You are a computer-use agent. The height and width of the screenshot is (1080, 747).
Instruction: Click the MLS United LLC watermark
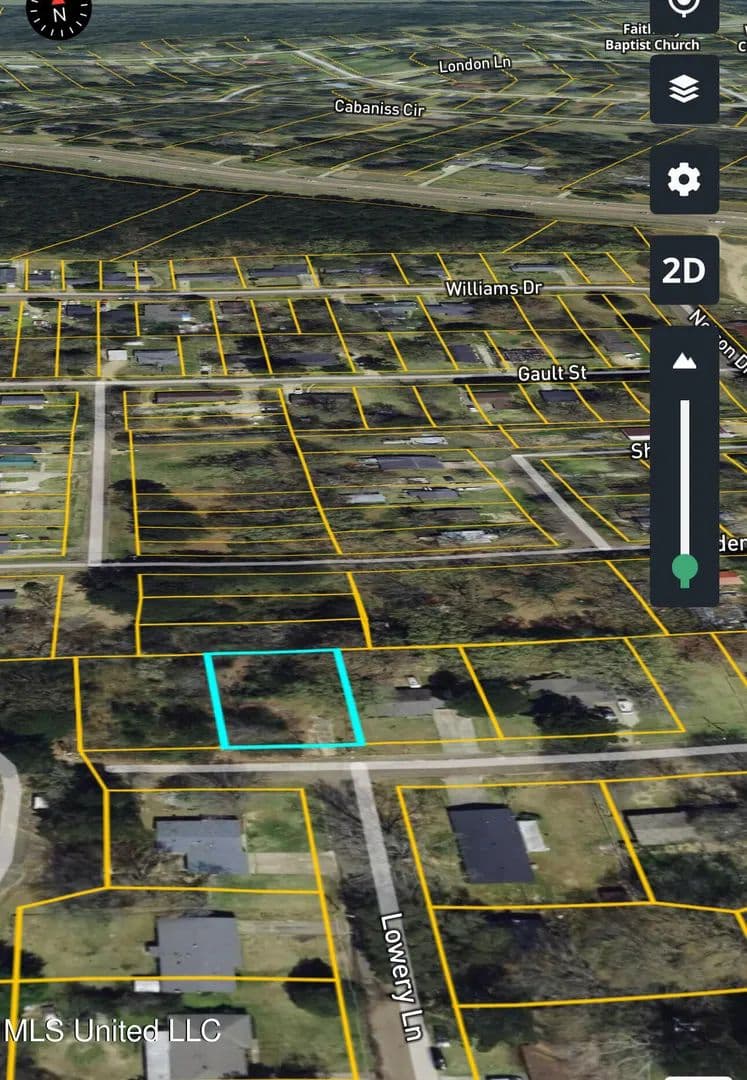coord(112,1031)
